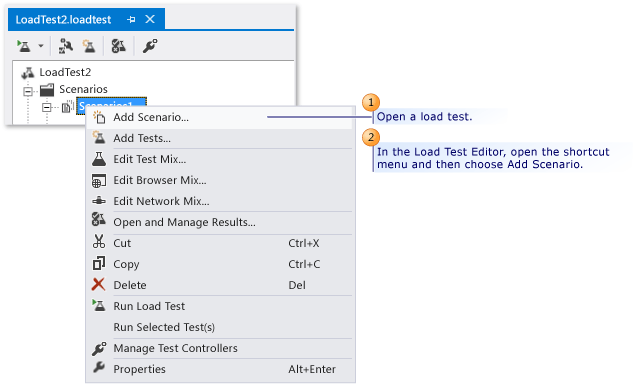Collapse the Scenarios folder node
633x386 pixels.
pyautogui.click(x=28, y=92)
